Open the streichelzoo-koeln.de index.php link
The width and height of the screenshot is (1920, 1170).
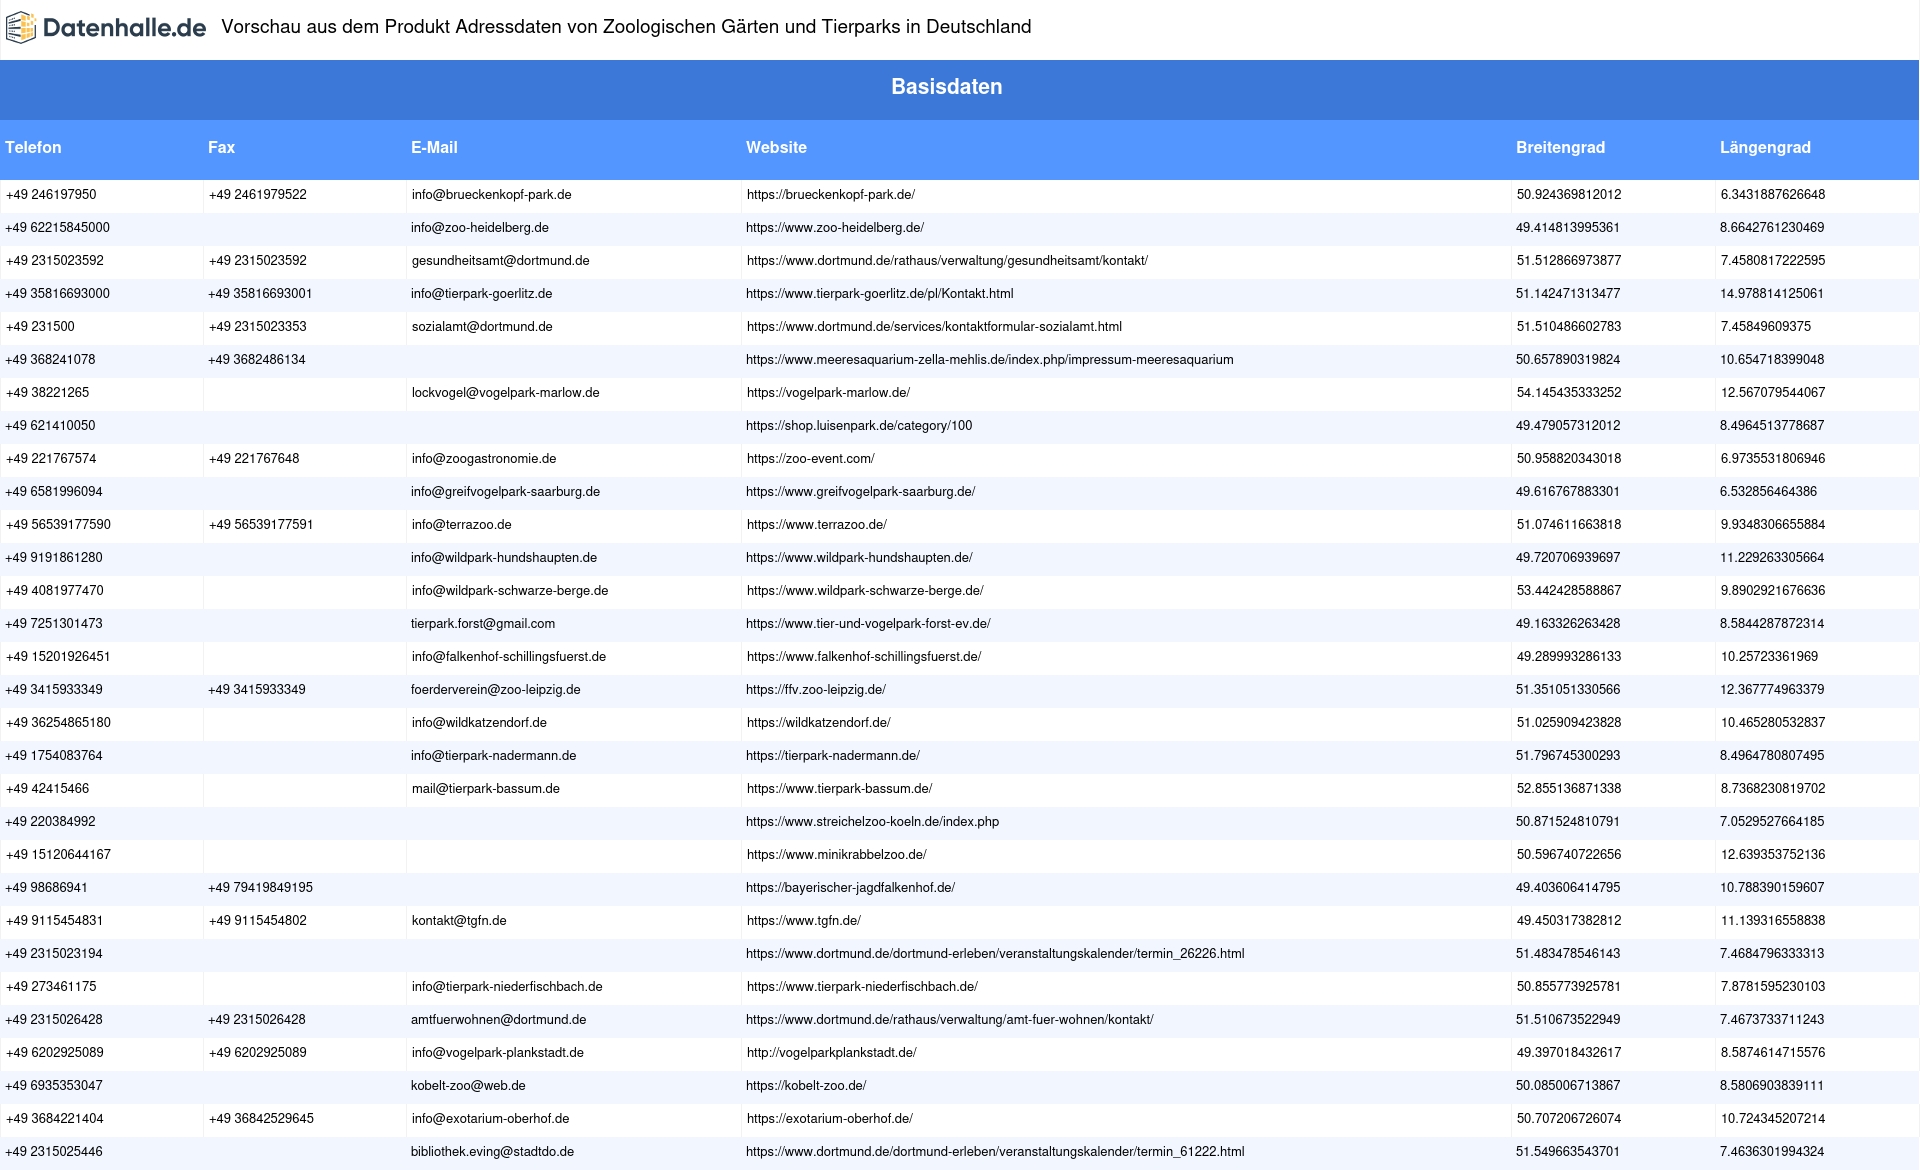pyautogui.click(x=872, y=822)
